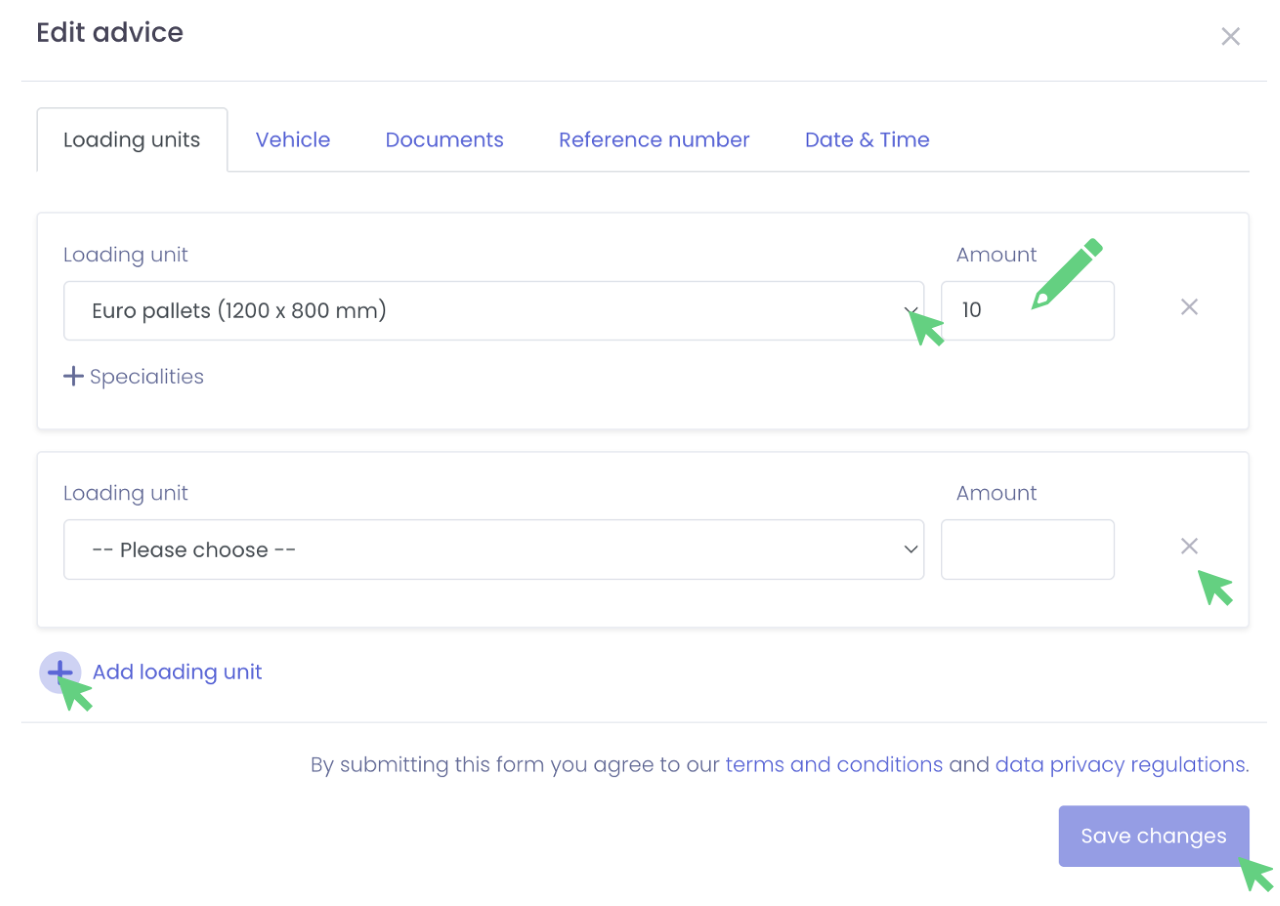Screen dimensions: 1280x906
Task: Click the plus icon beside Specialities
Action: (72, 377)
